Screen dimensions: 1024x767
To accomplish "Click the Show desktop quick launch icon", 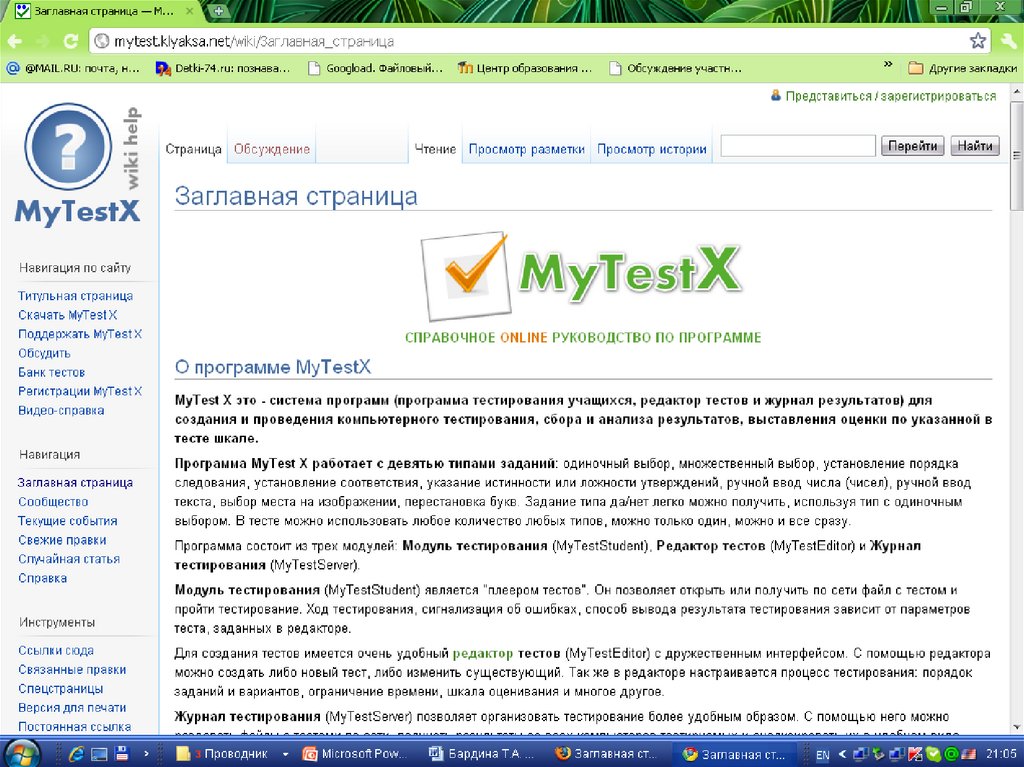I will tap(99, 754).
